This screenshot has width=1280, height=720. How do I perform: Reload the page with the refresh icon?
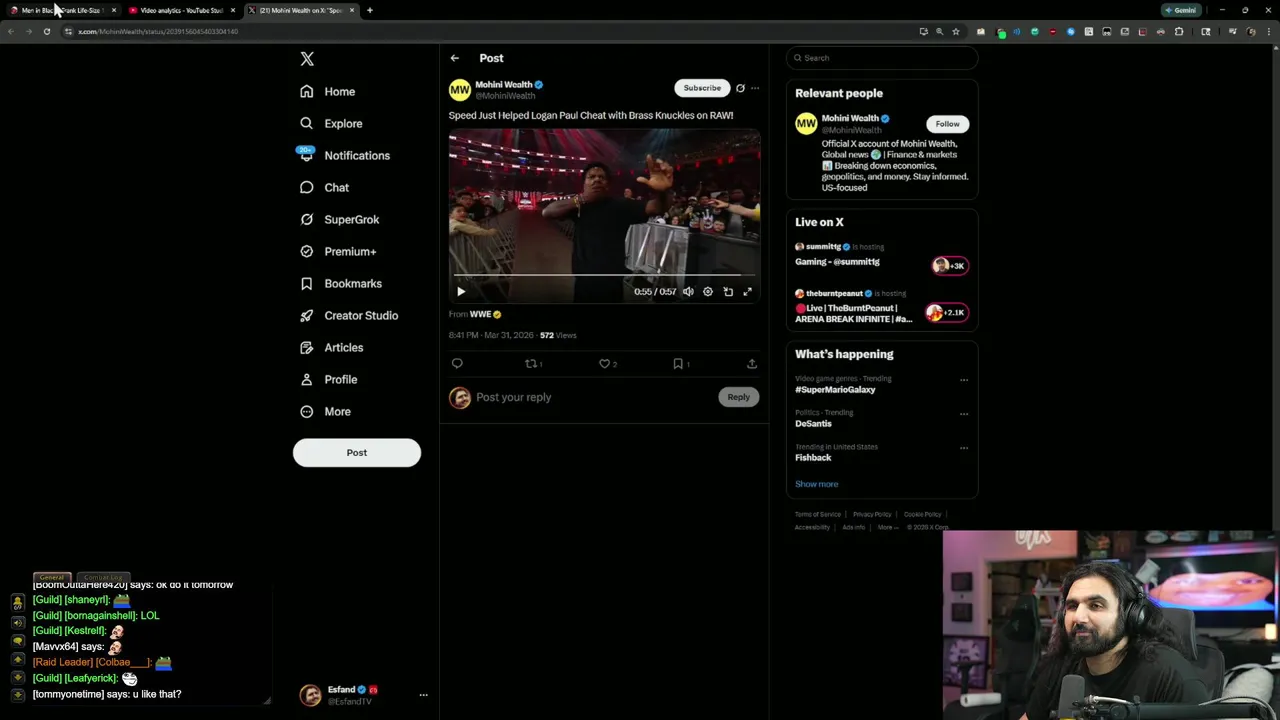[46, 31]
